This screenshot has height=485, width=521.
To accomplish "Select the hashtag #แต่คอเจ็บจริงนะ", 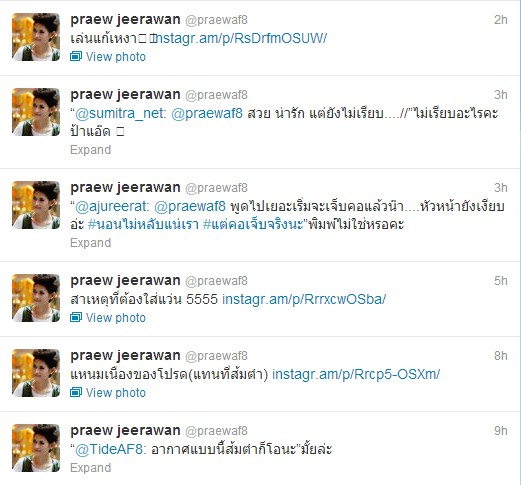I will click(x=253, y=224).
